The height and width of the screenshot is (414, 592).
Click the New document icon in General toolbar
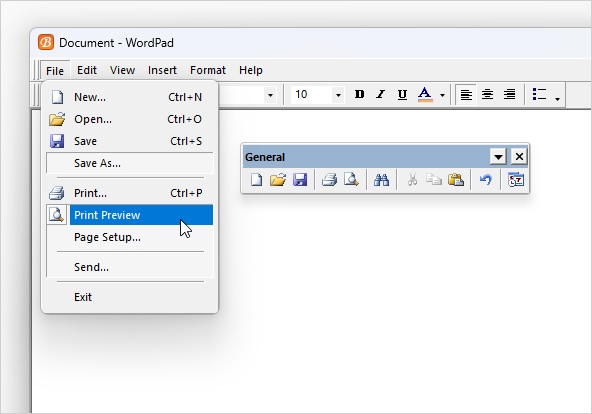(256, 180)
